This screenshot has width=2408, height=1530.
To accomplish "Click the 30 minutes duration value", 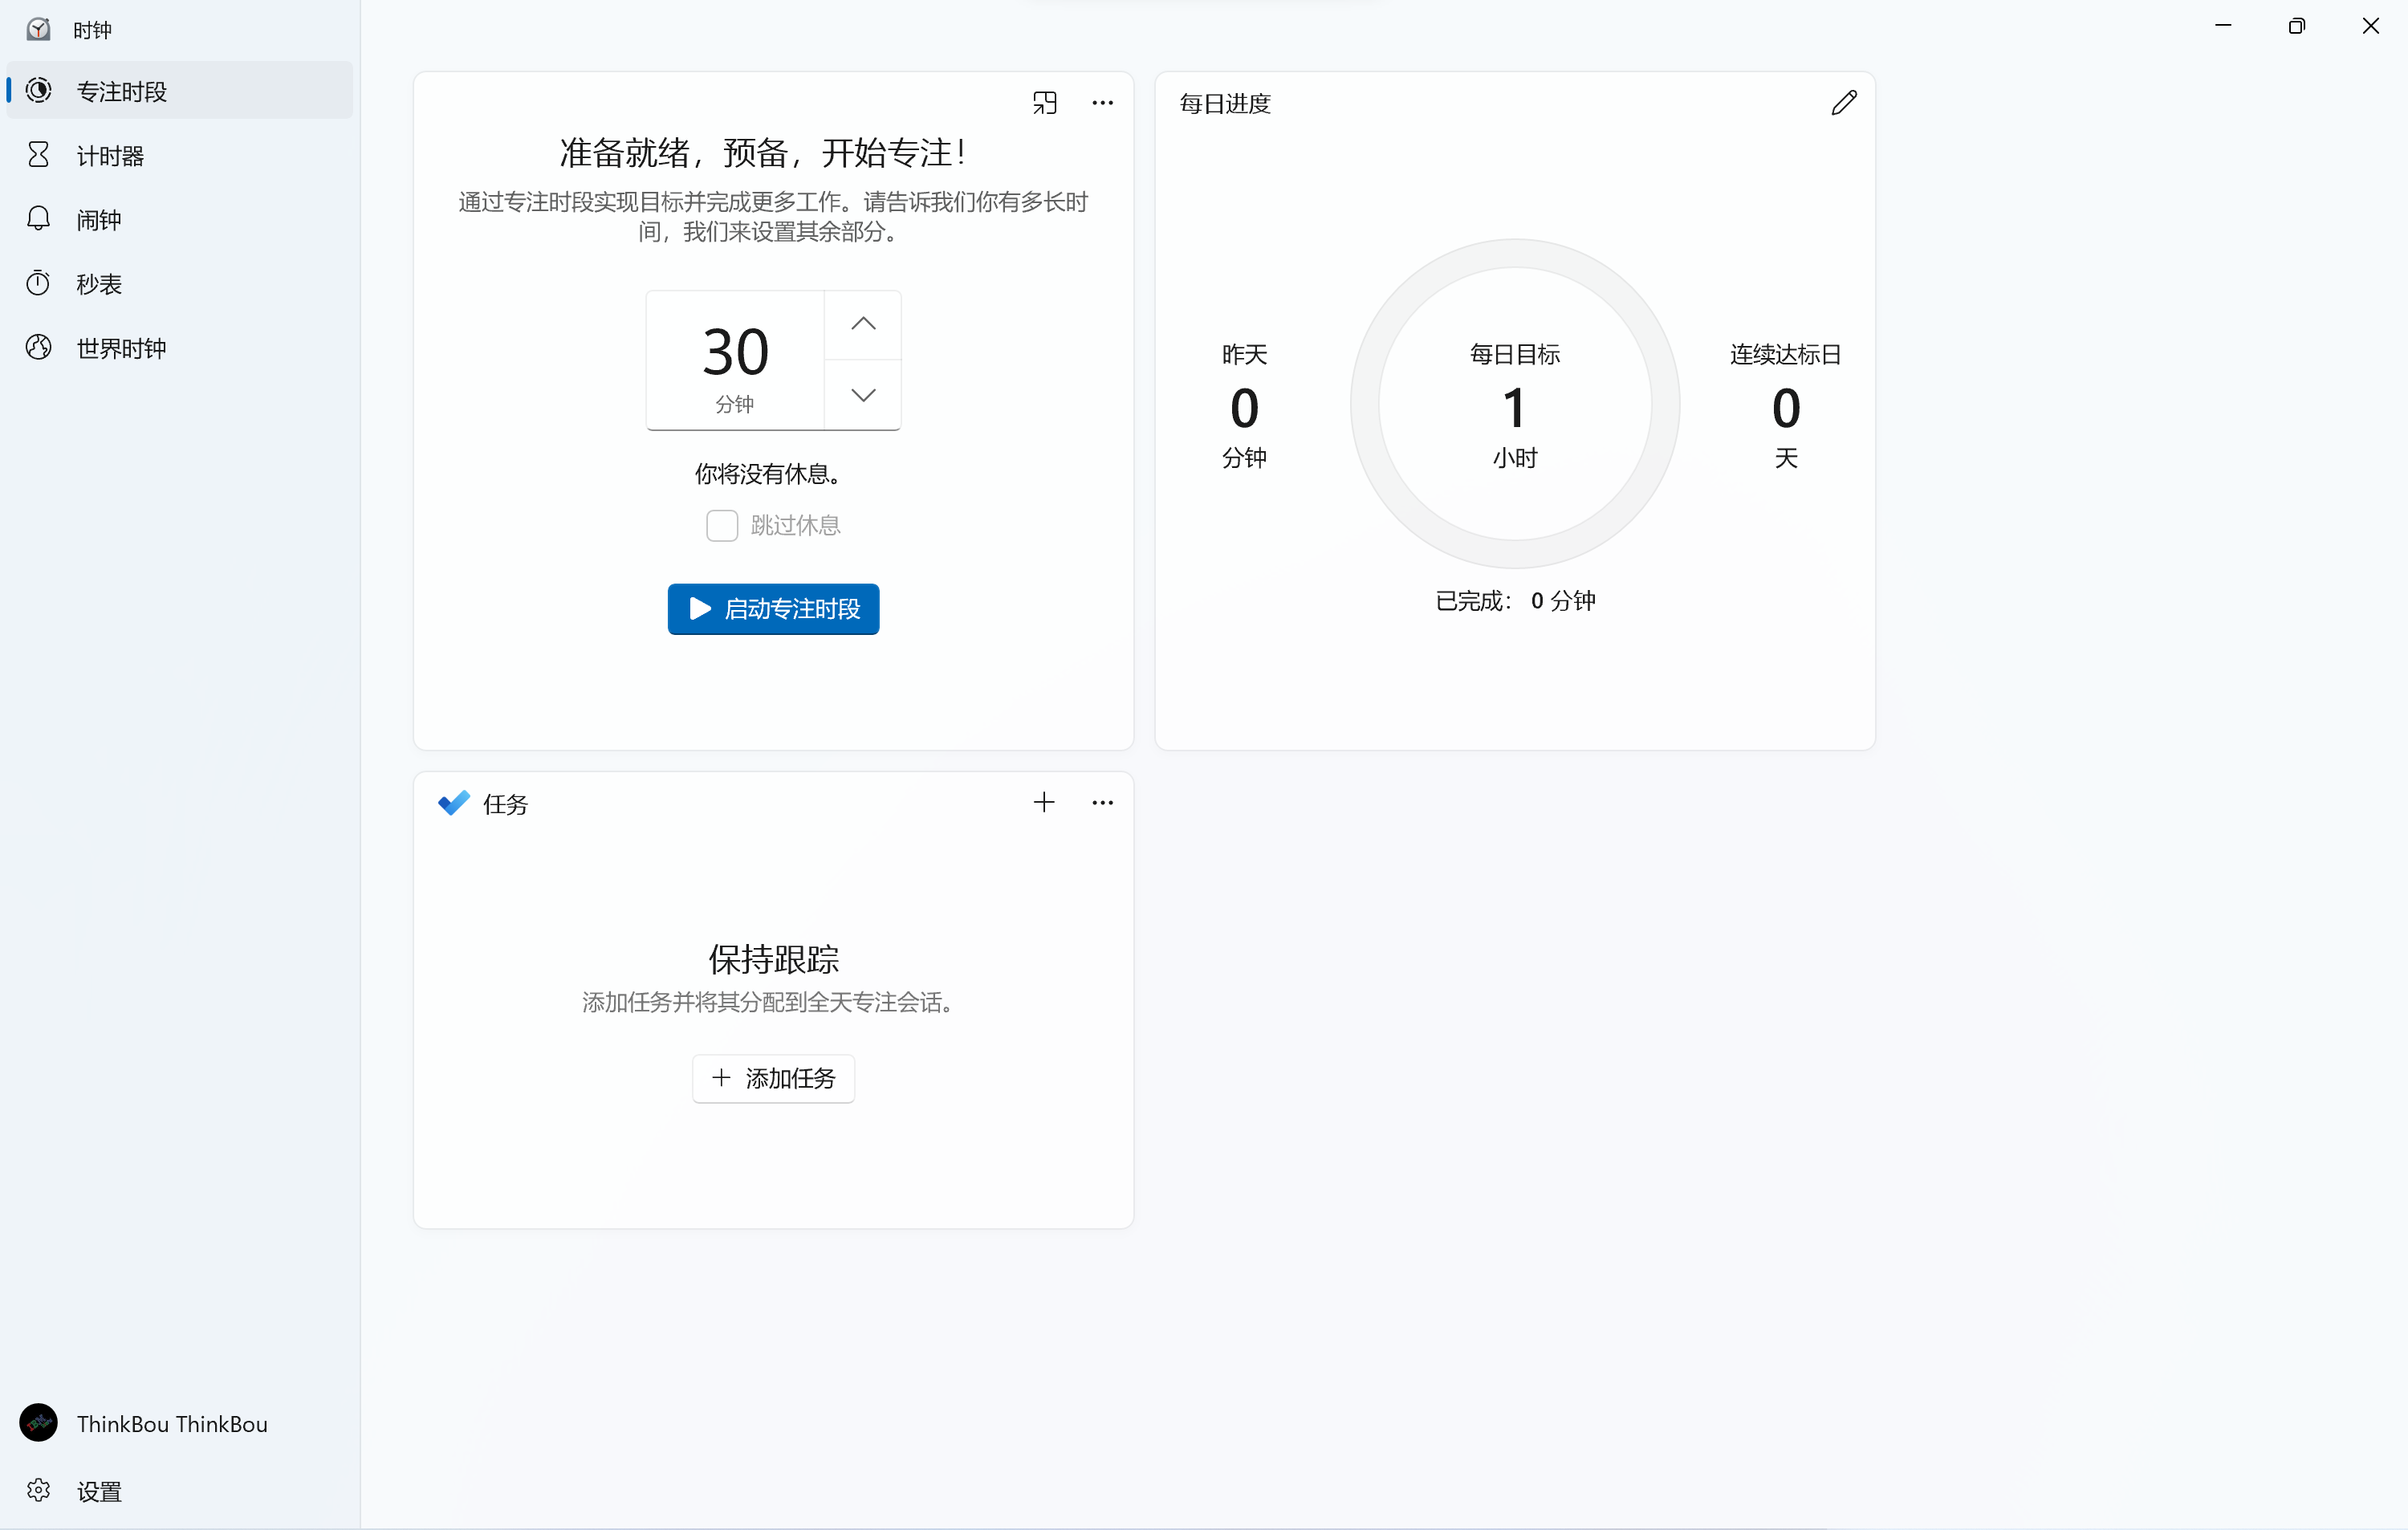I will pyautogui.click(x=735, y=350).
